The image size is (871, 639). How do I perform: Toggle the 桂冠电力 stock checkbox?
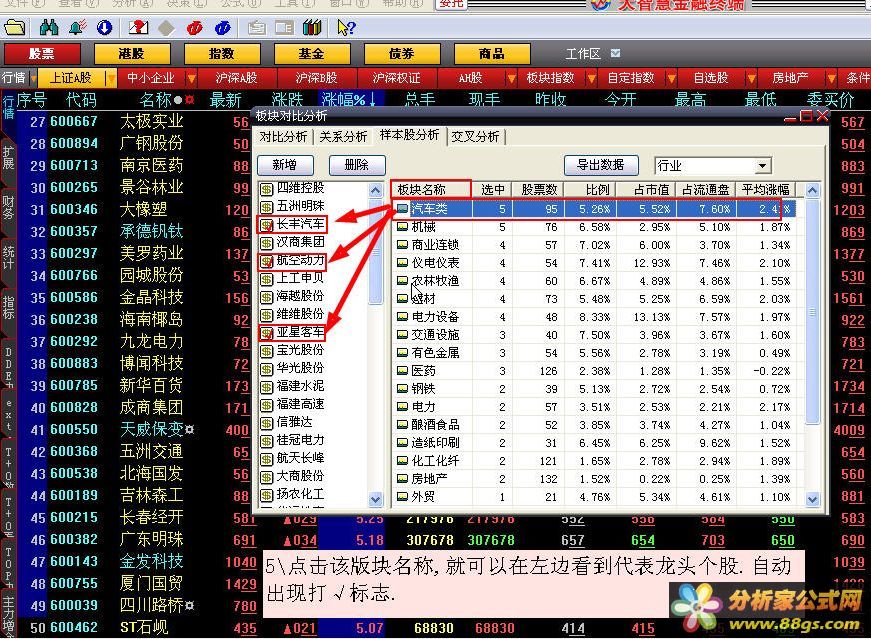(x=267, y=441)
